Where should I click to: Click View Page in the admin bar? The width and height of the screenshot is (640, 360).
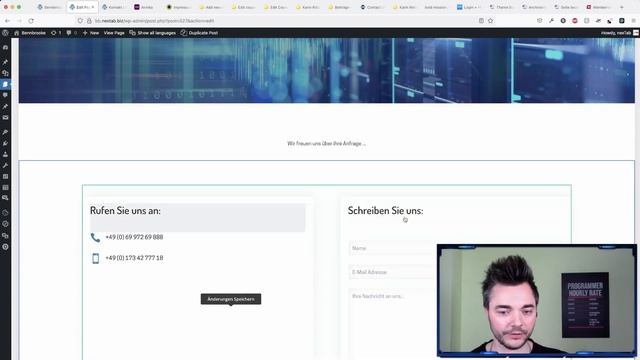[114, 33]
